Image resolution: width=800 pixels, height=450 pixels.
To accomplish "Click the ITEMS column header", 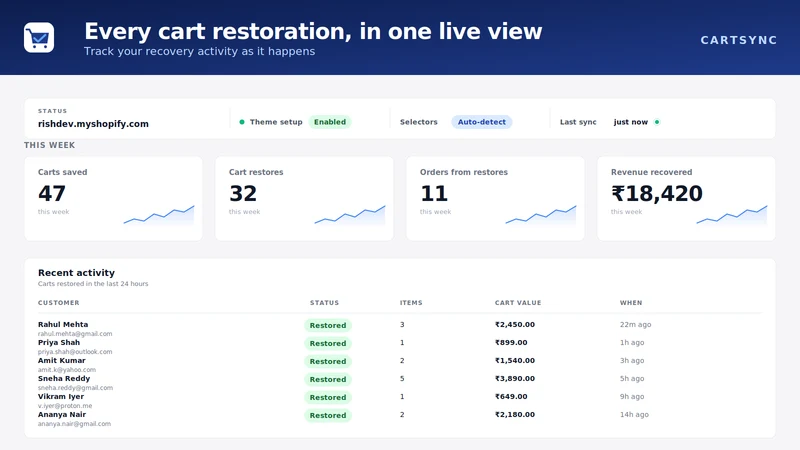I will [411, 303].
